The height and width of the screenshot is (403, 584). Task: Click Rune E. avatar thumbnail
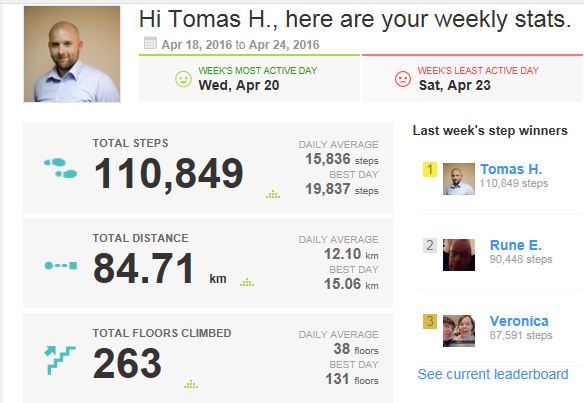click(459, 255)
